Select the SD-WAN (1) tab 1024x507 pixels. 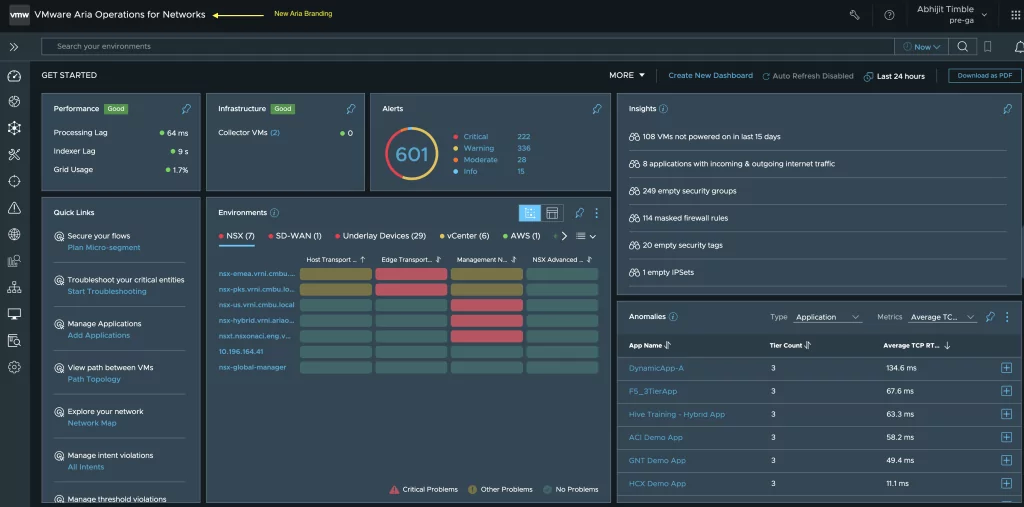[295, 236]
